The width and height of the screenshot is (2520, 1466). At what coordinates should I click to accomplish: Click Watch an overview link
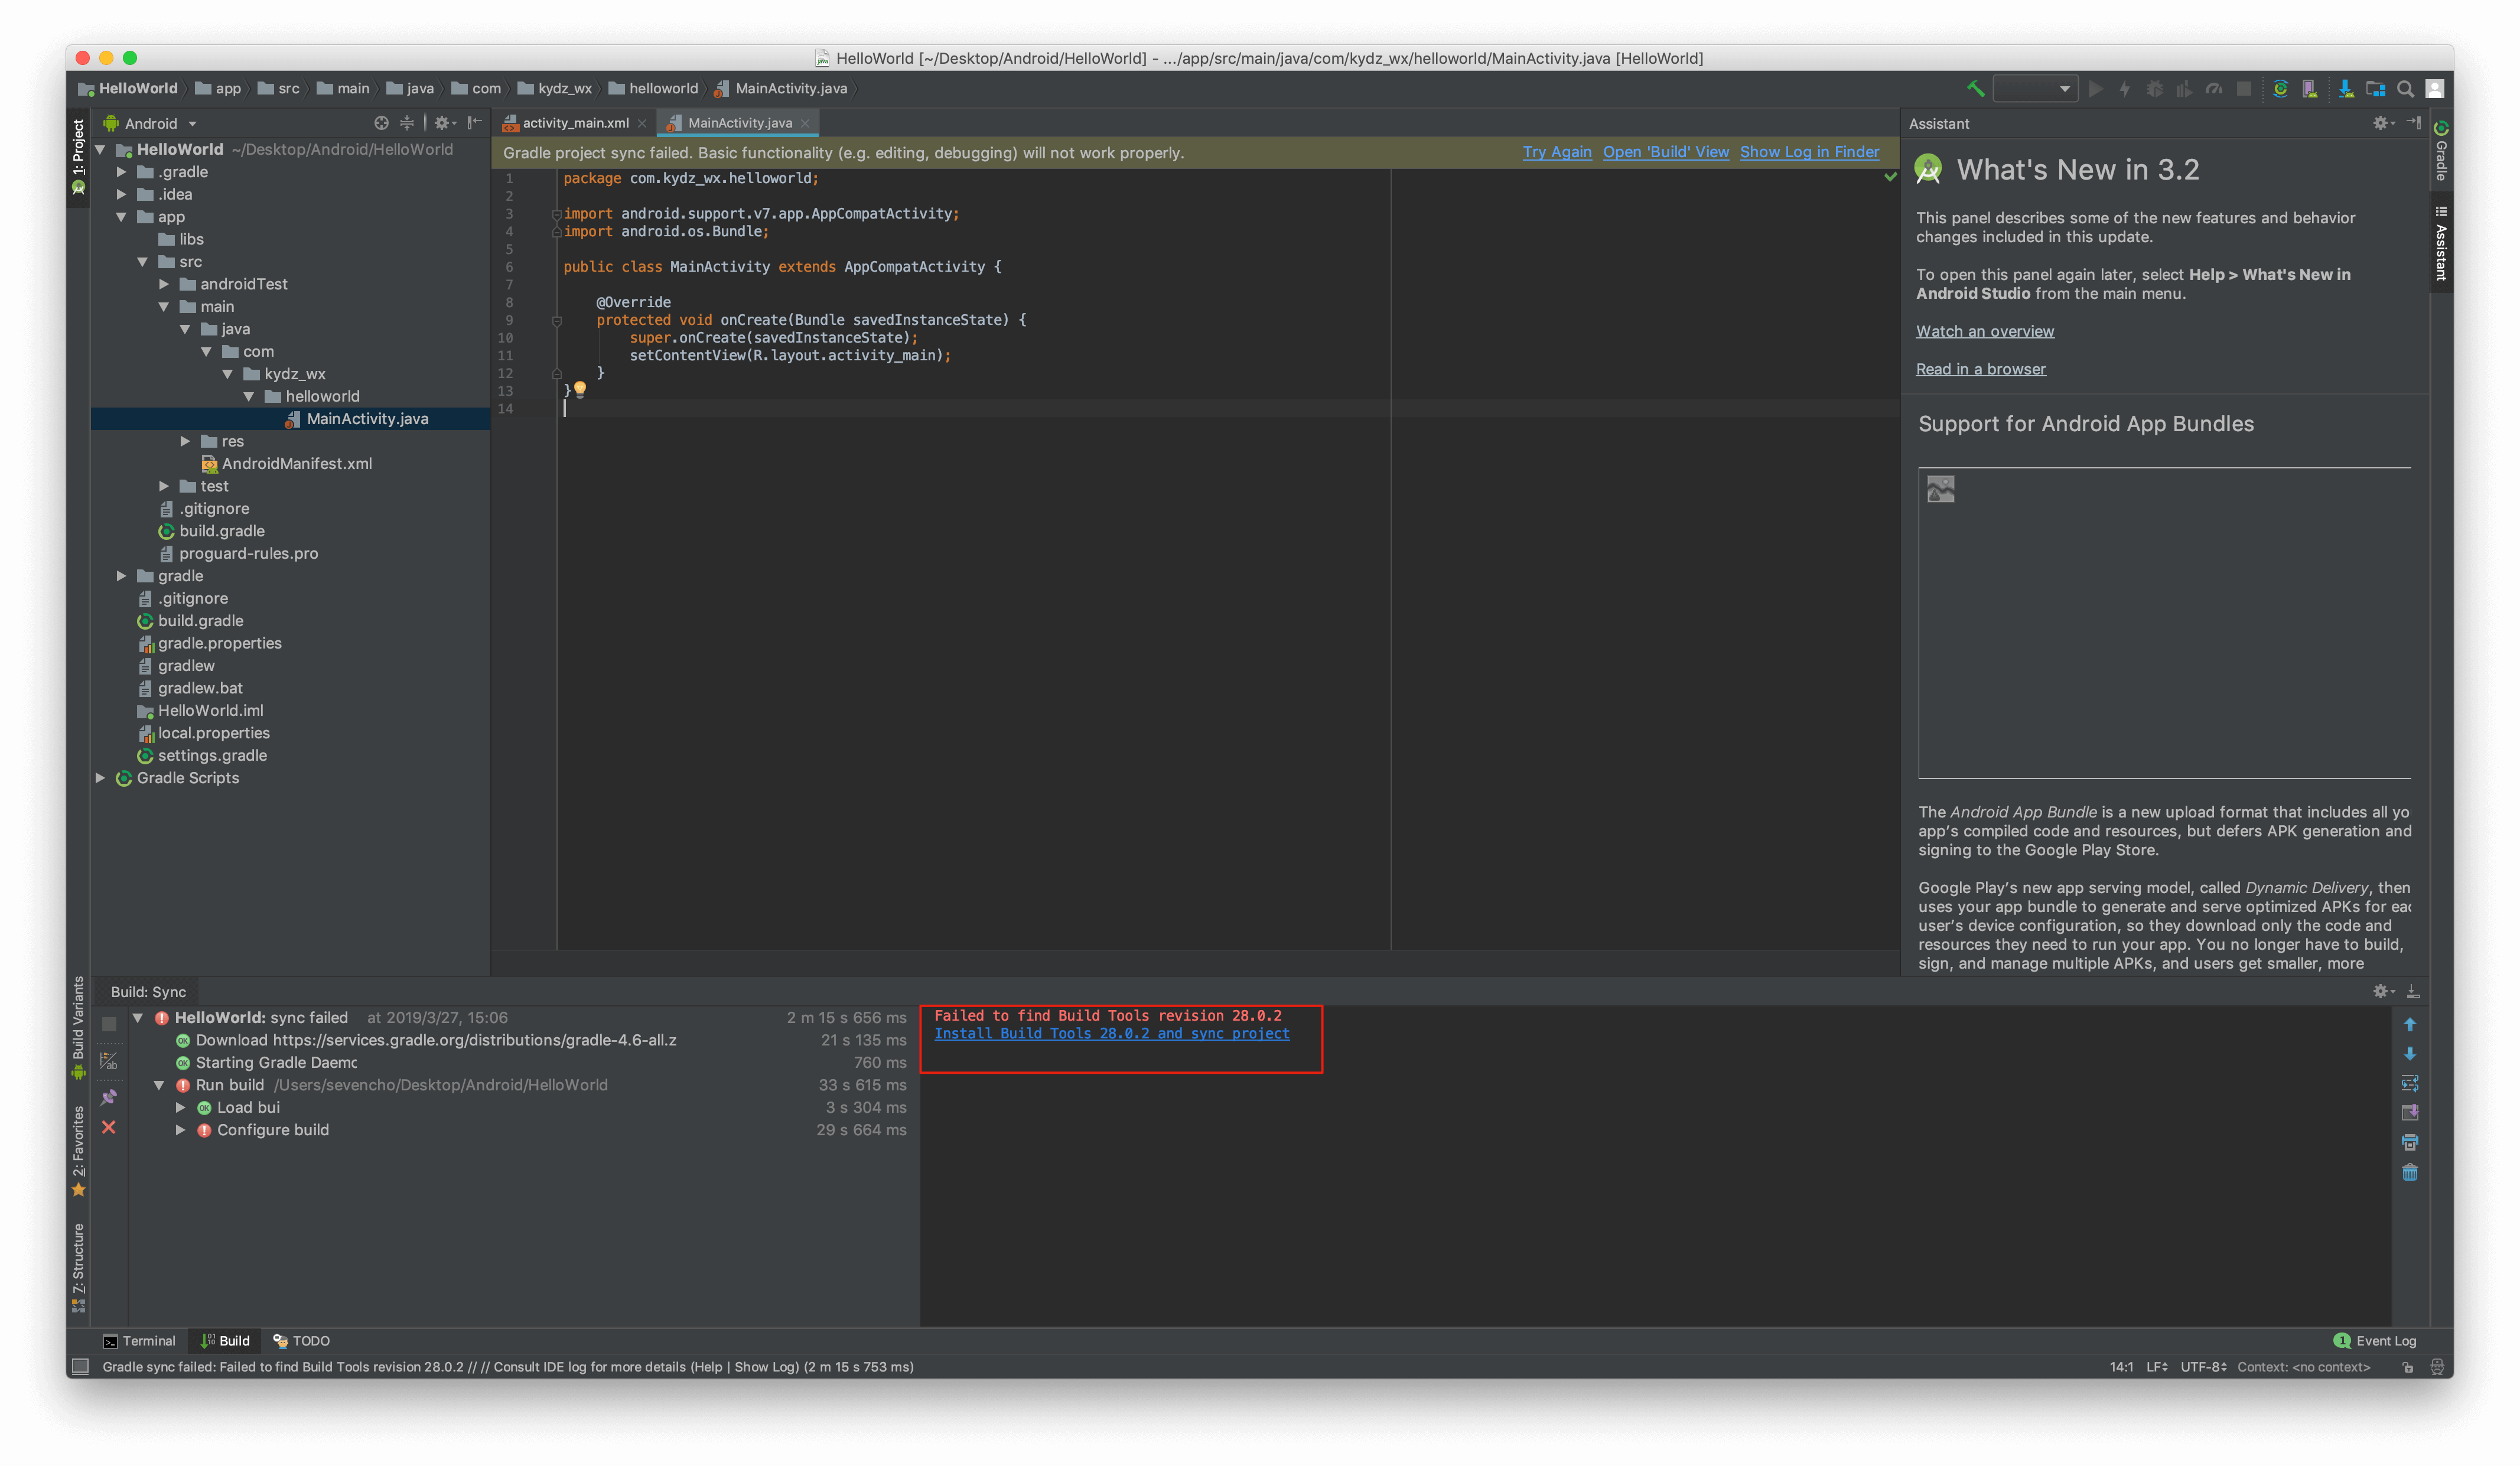click(1985, 331)
